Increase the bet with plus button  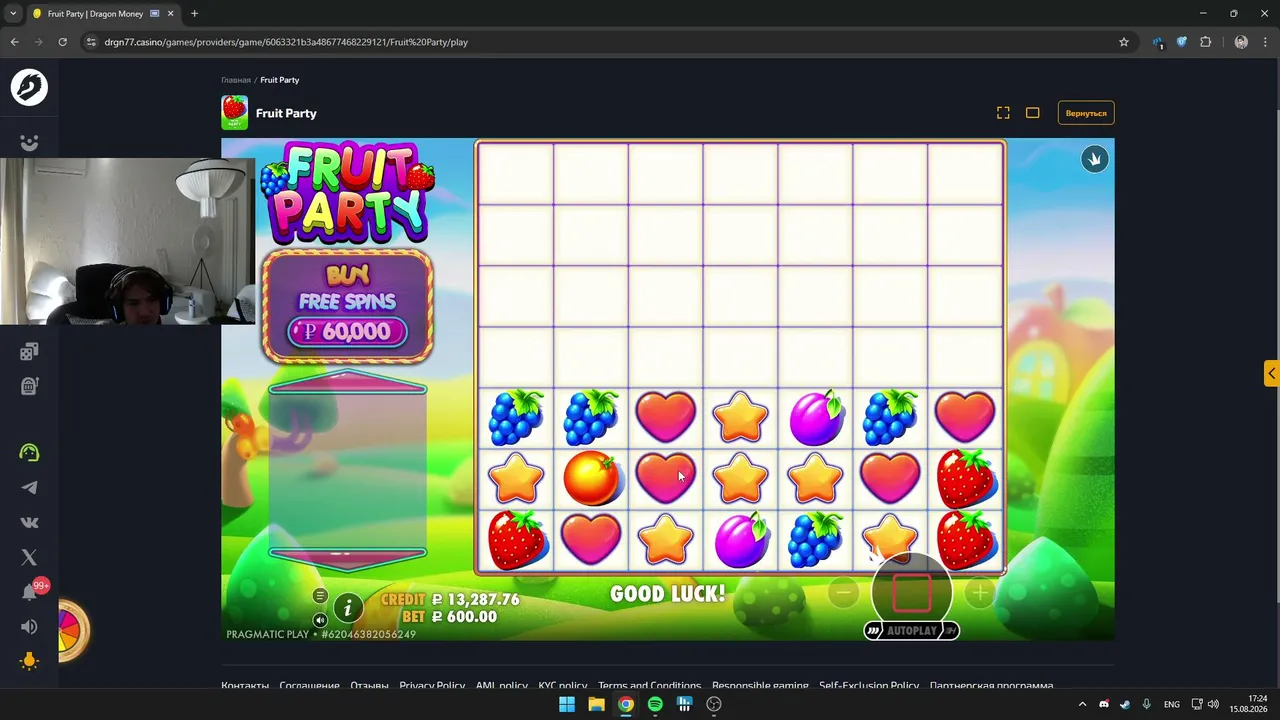click(x=980, y=593)
